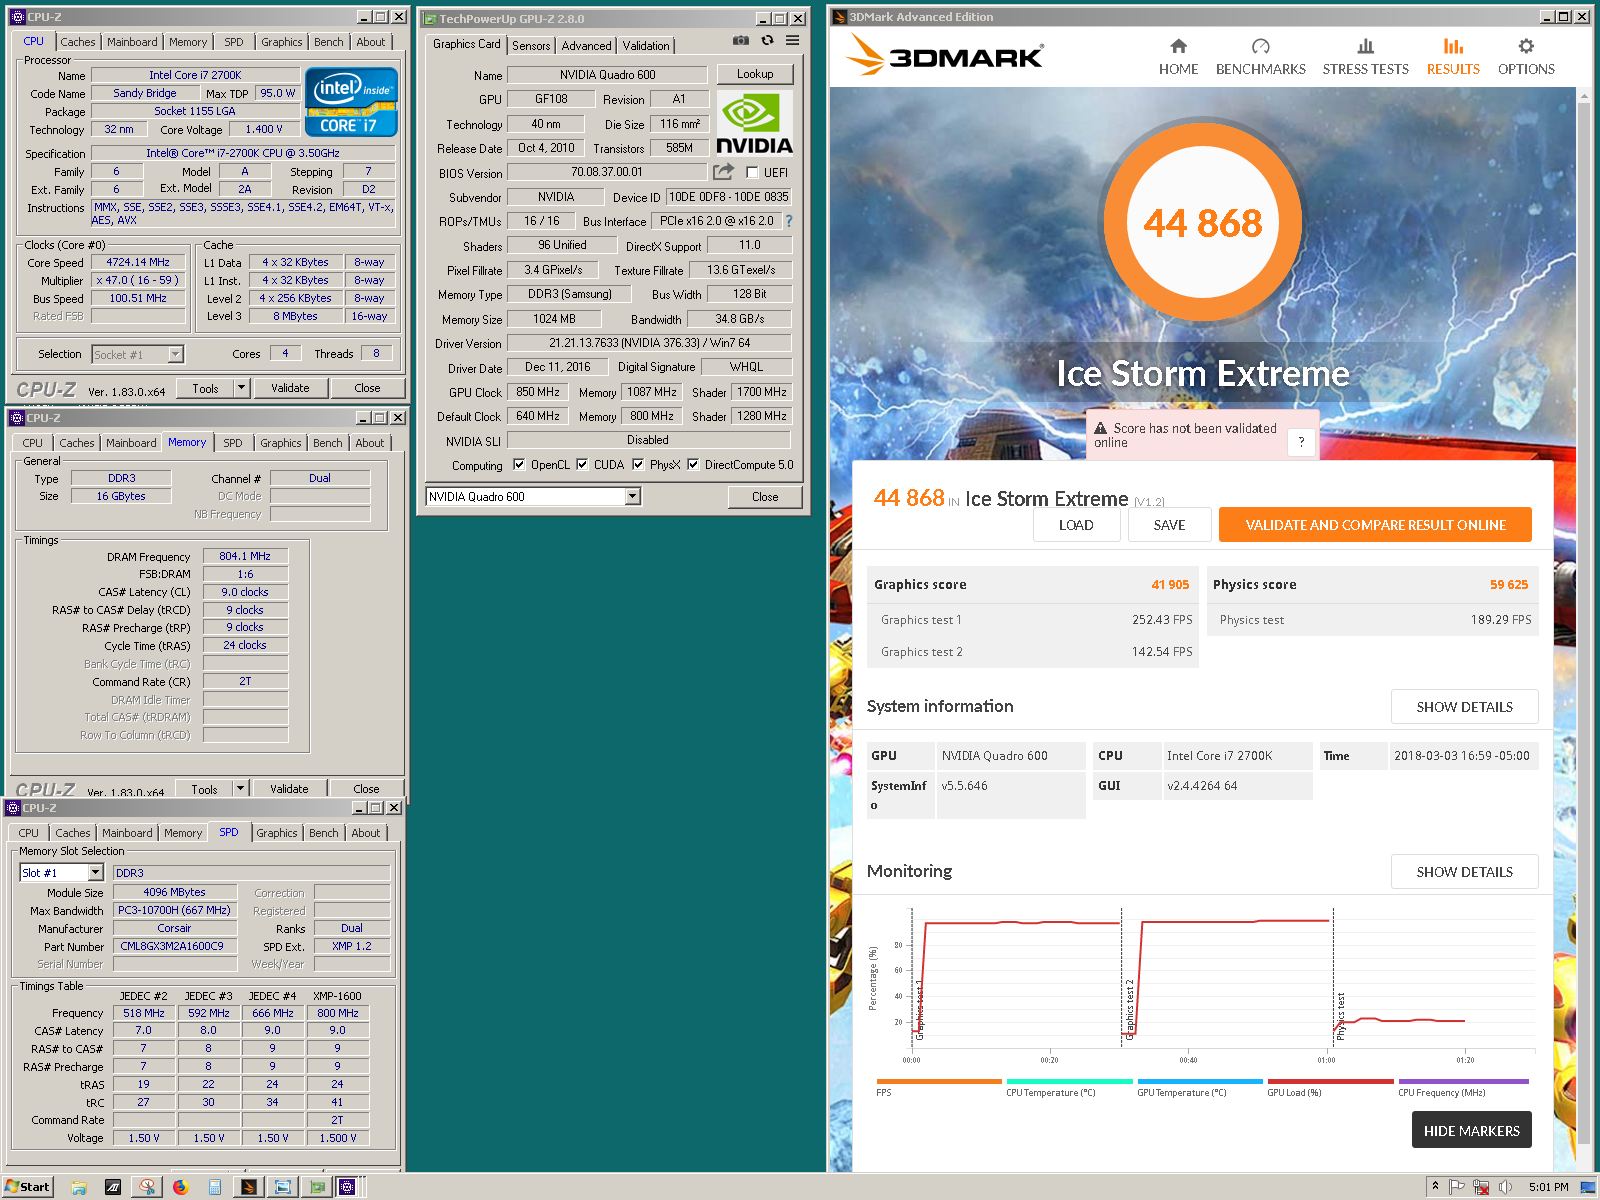Show hidden tray icons arrow
This screenshot has width=1600, height=1200.
point(1435,1187)
